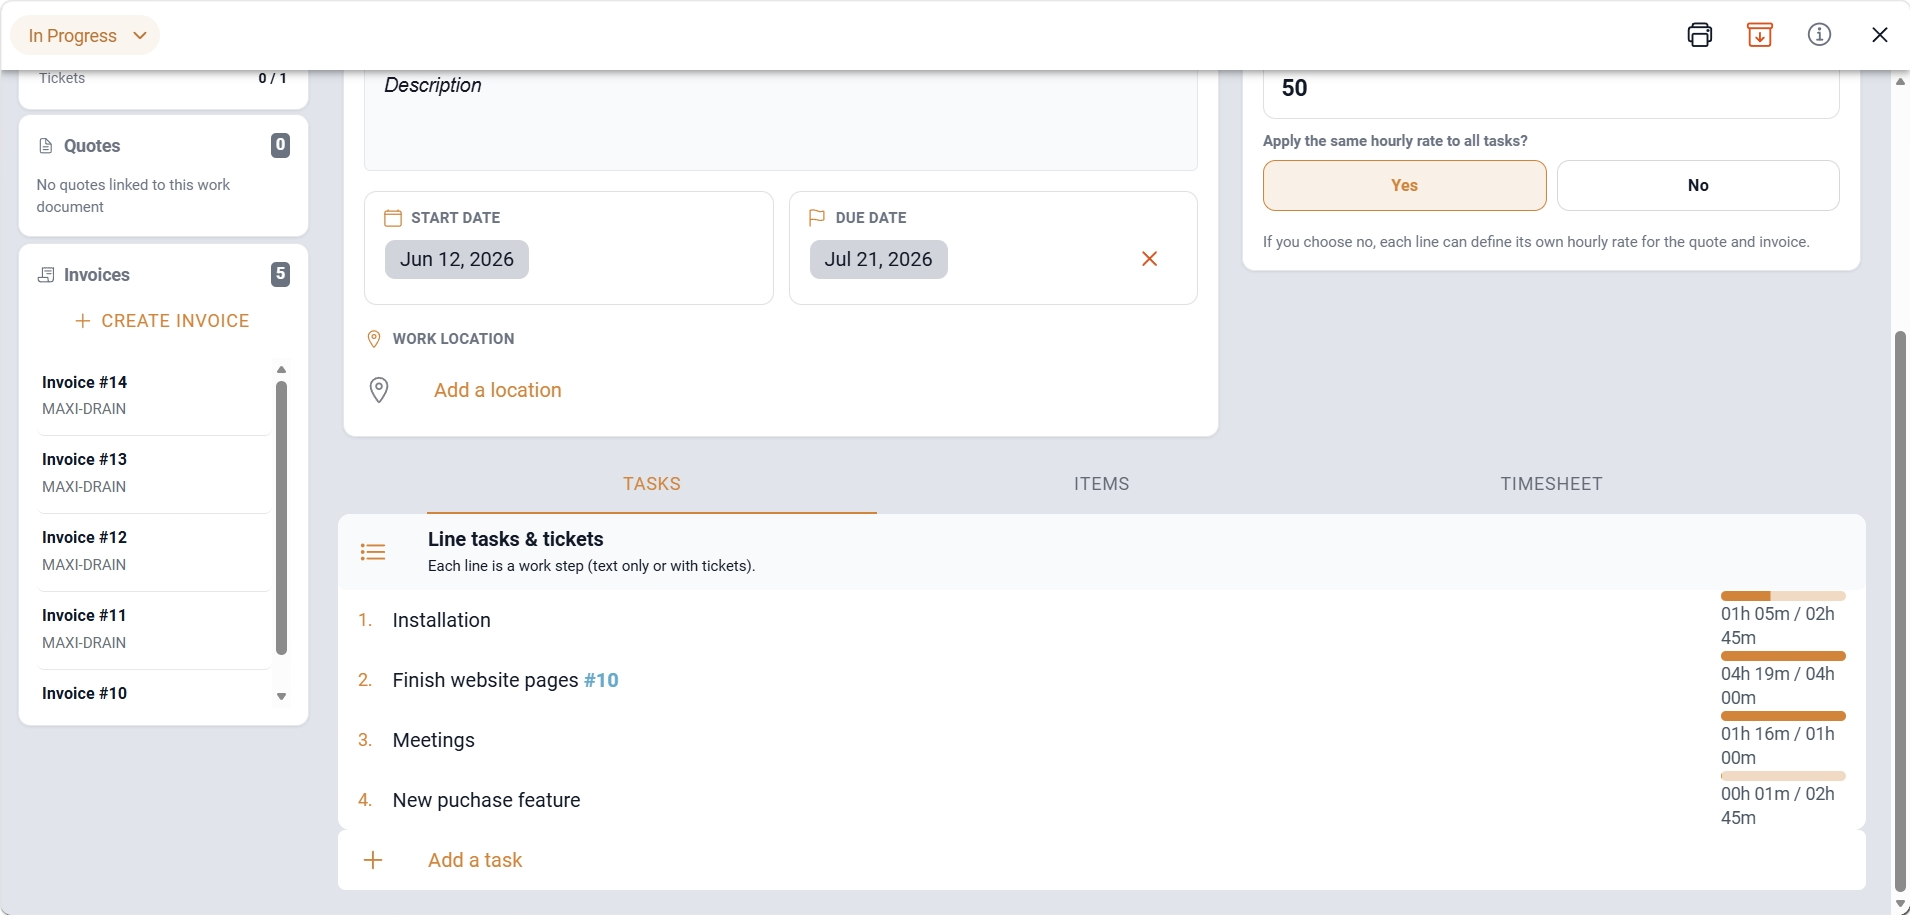Switch to the TASKS tab

(x=652, y=484)
